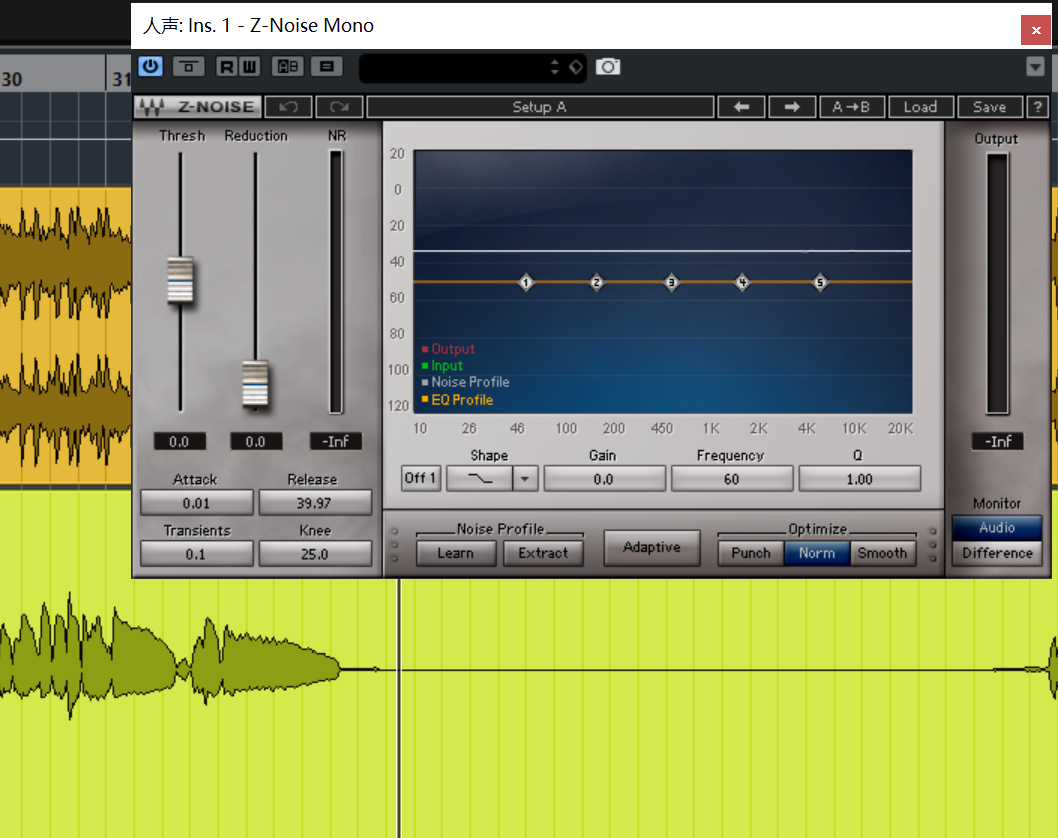Screen dimensions: 1058x838
Task: Click the Knee value field 25.0
Action: 314,554
